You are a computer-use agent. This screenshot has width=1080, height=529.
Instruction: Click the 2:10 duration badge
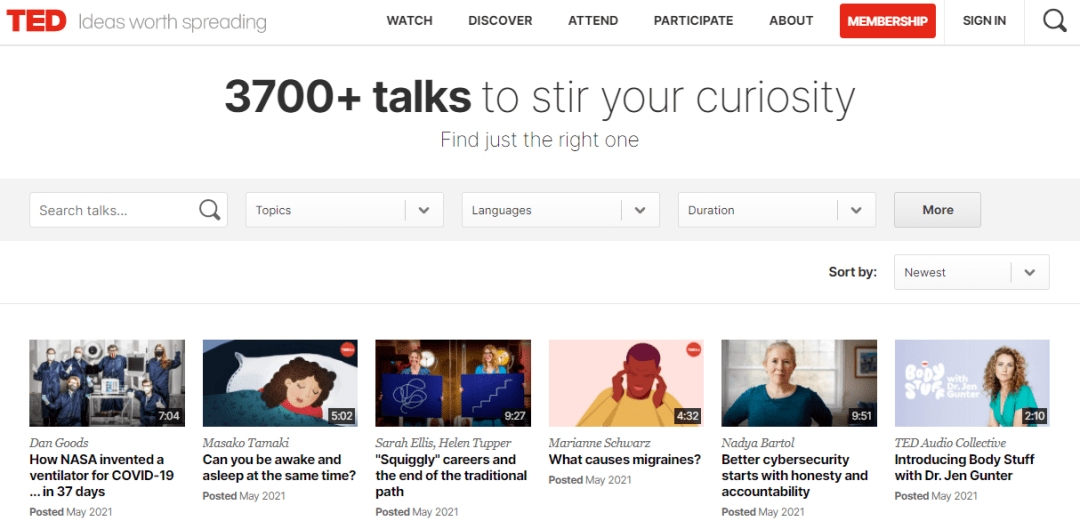click(x=1034, y=416)
